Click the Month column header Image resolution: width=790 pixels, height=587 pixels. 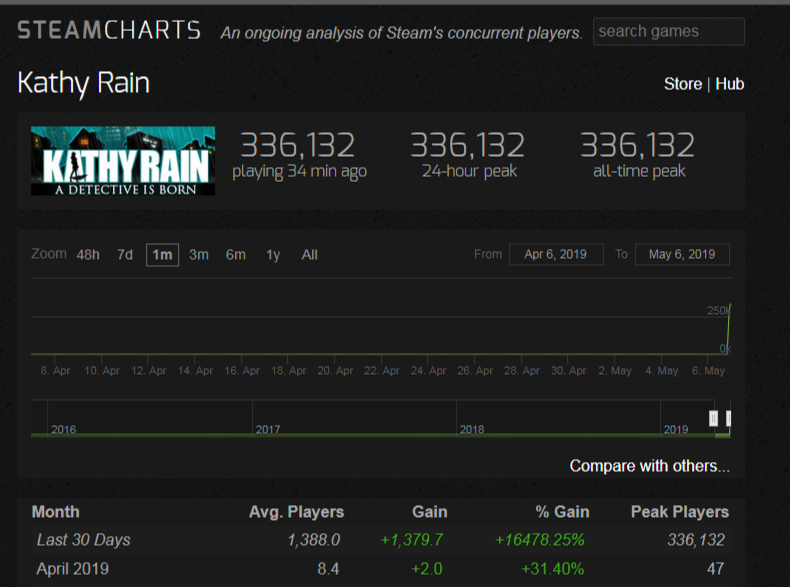pyautogui.click(x=55, y=512)
